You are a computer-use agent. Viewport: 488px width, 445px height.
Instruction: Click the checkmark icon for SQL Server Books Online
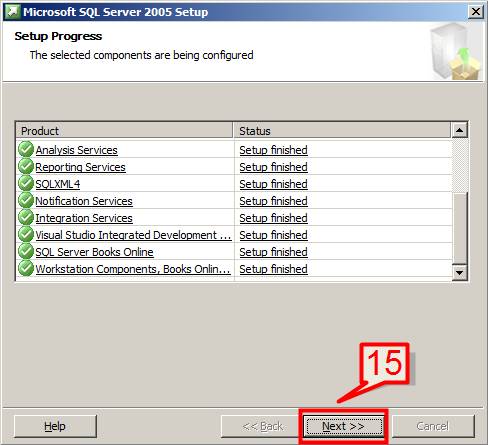(26, 251)
